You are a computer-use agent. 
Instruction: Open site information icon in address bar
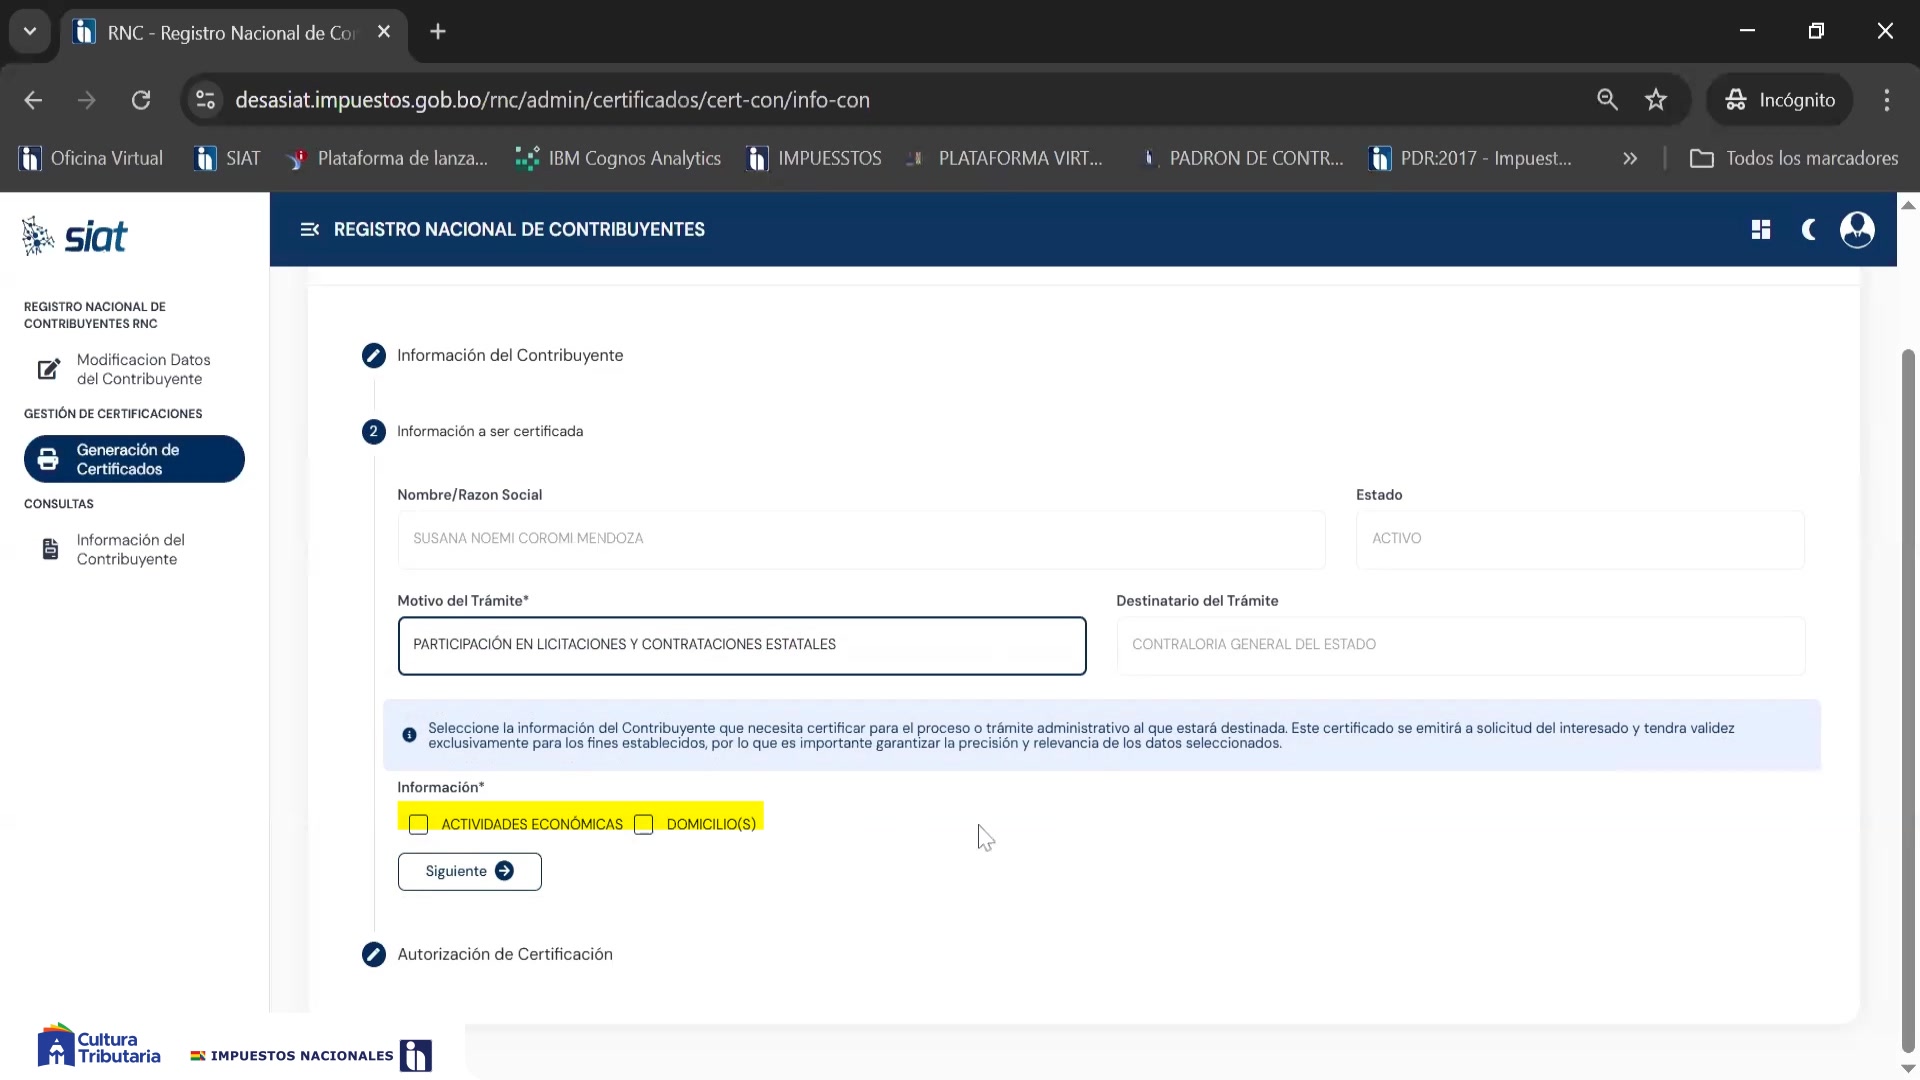[205, 100]
